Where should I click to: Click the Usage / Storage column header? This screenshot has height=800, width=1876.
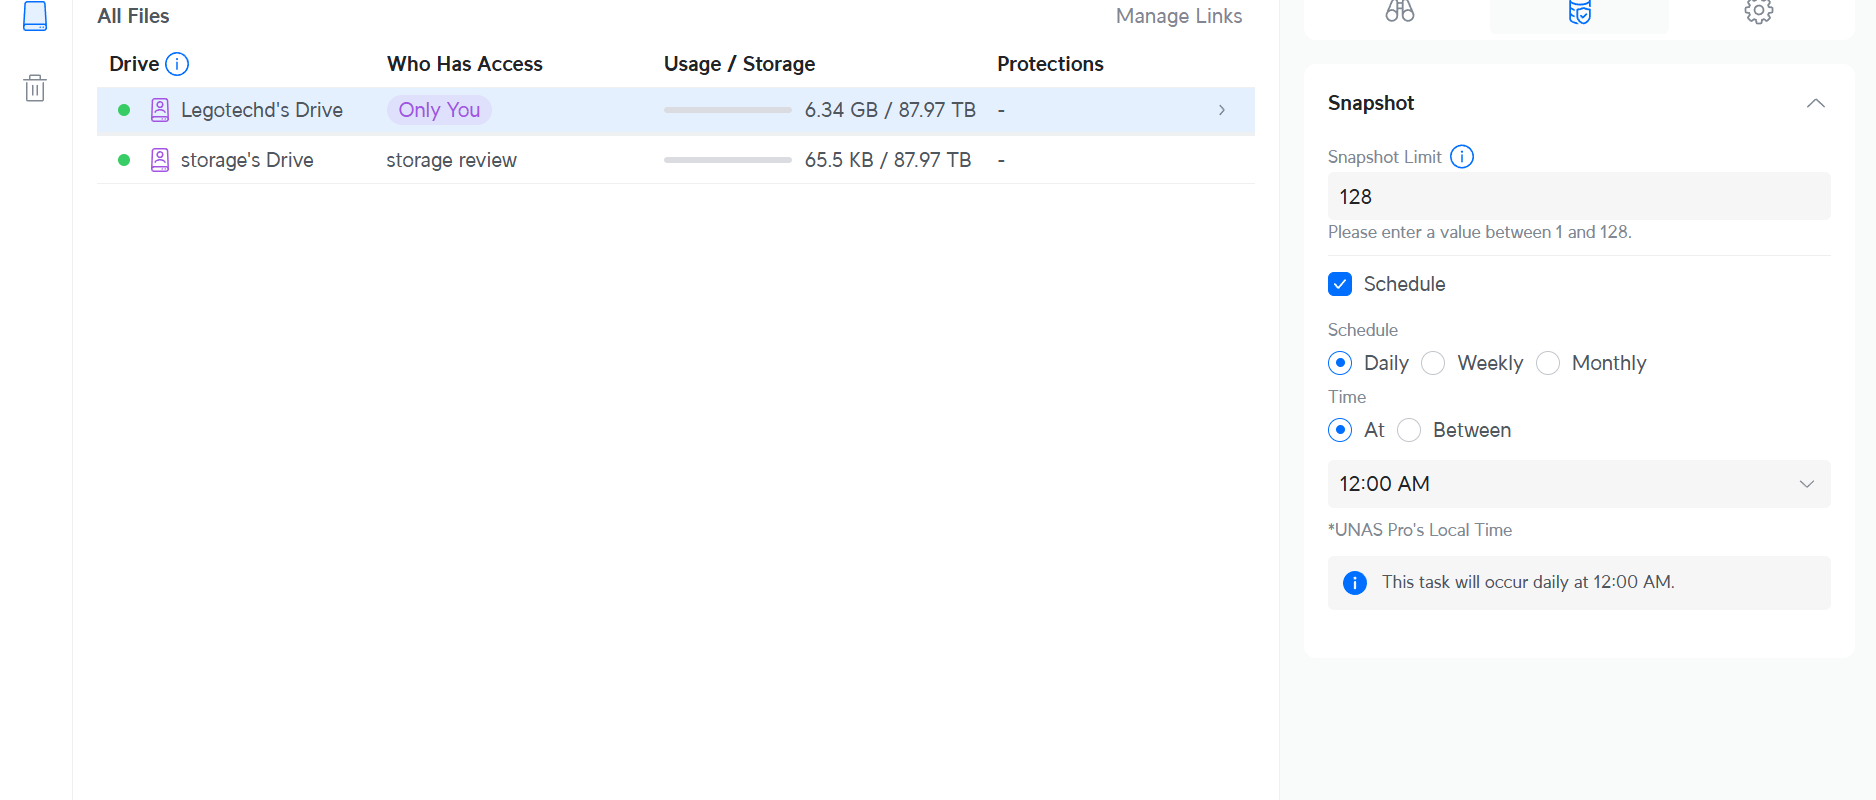pos(740,64)
